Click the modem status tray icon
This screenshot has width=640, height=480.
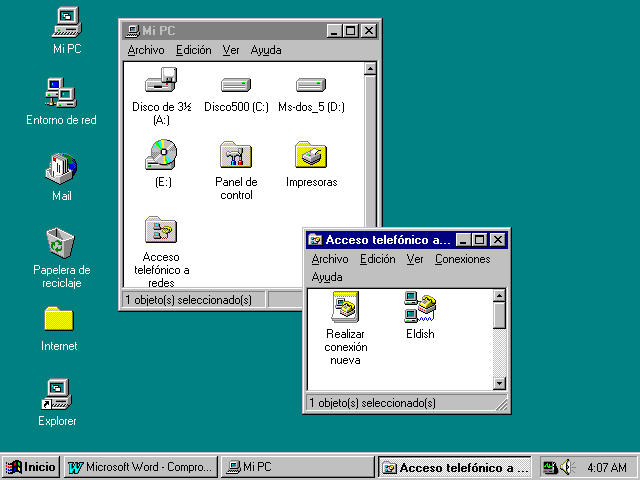pos(550,467)
